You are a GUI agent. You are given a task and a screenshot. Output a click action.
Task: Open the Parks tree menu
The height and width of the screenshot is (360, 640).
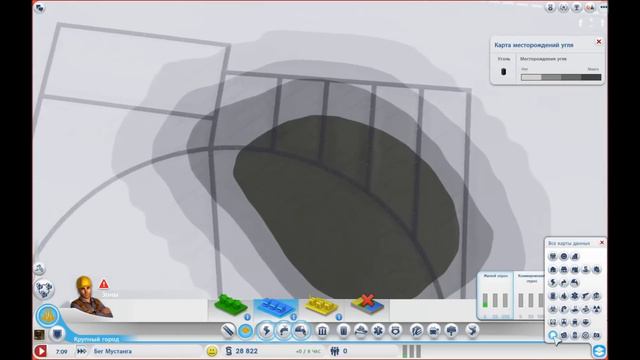[x=451, y=330]
